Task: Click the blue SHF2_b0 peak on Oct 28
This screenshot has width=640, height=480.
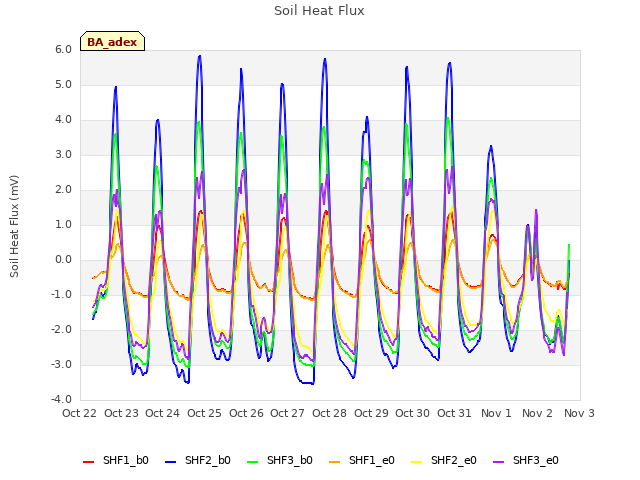Action: (x=325, y=59)
